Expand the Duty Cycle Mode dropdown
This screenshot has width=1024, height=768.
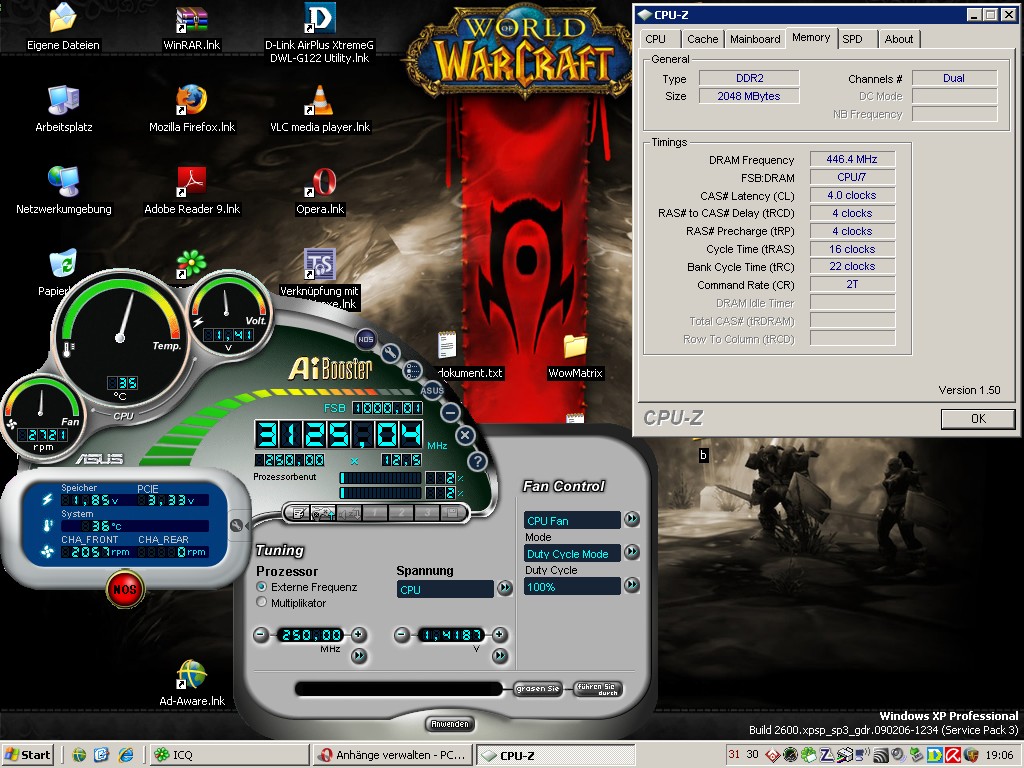pyautogui.click(x=632, y=552)
